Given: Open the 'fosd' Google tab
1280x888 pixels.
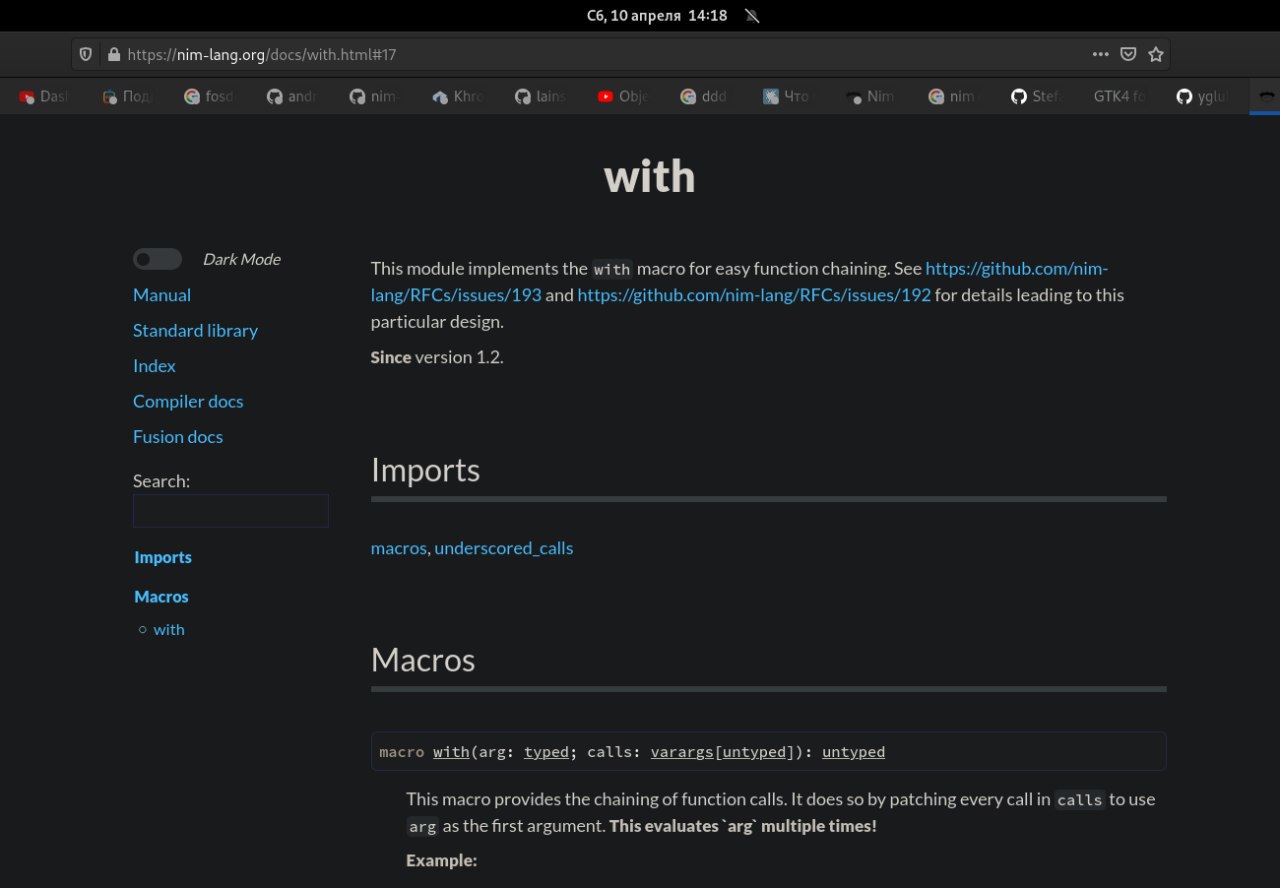Looking at the screenshot, I should 212,97.
